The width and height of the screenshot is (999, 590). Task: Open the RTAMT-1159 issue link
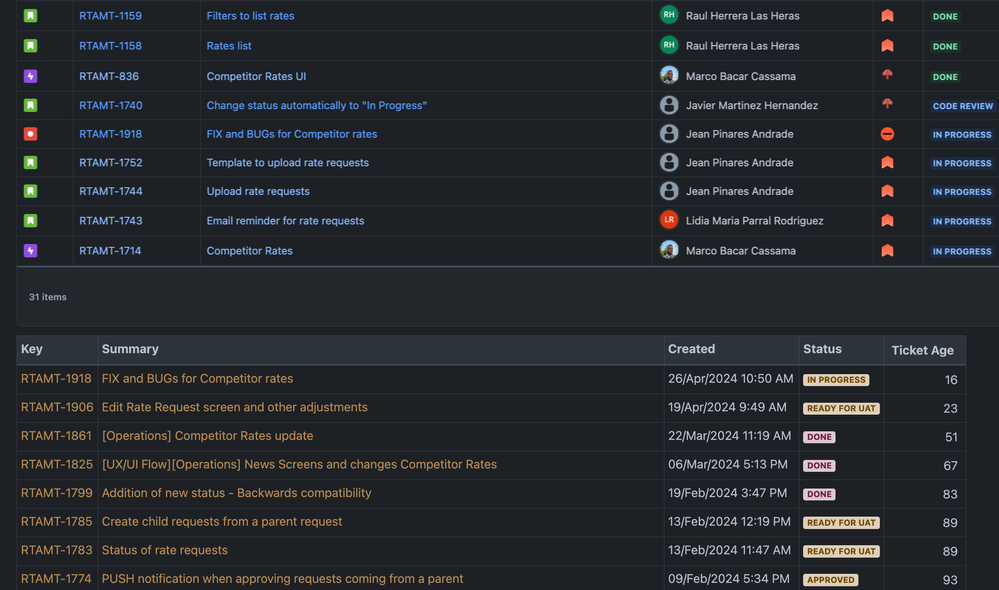pos(110,16)
